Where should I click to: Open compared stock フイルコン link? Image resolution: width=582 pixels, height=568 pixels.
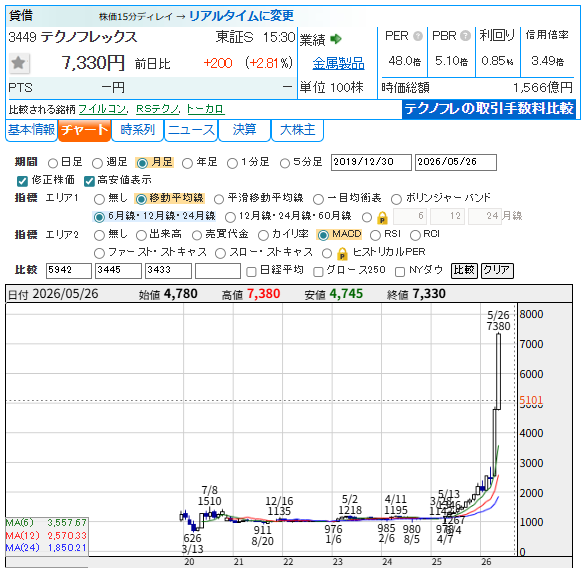(x=102, y=109)
